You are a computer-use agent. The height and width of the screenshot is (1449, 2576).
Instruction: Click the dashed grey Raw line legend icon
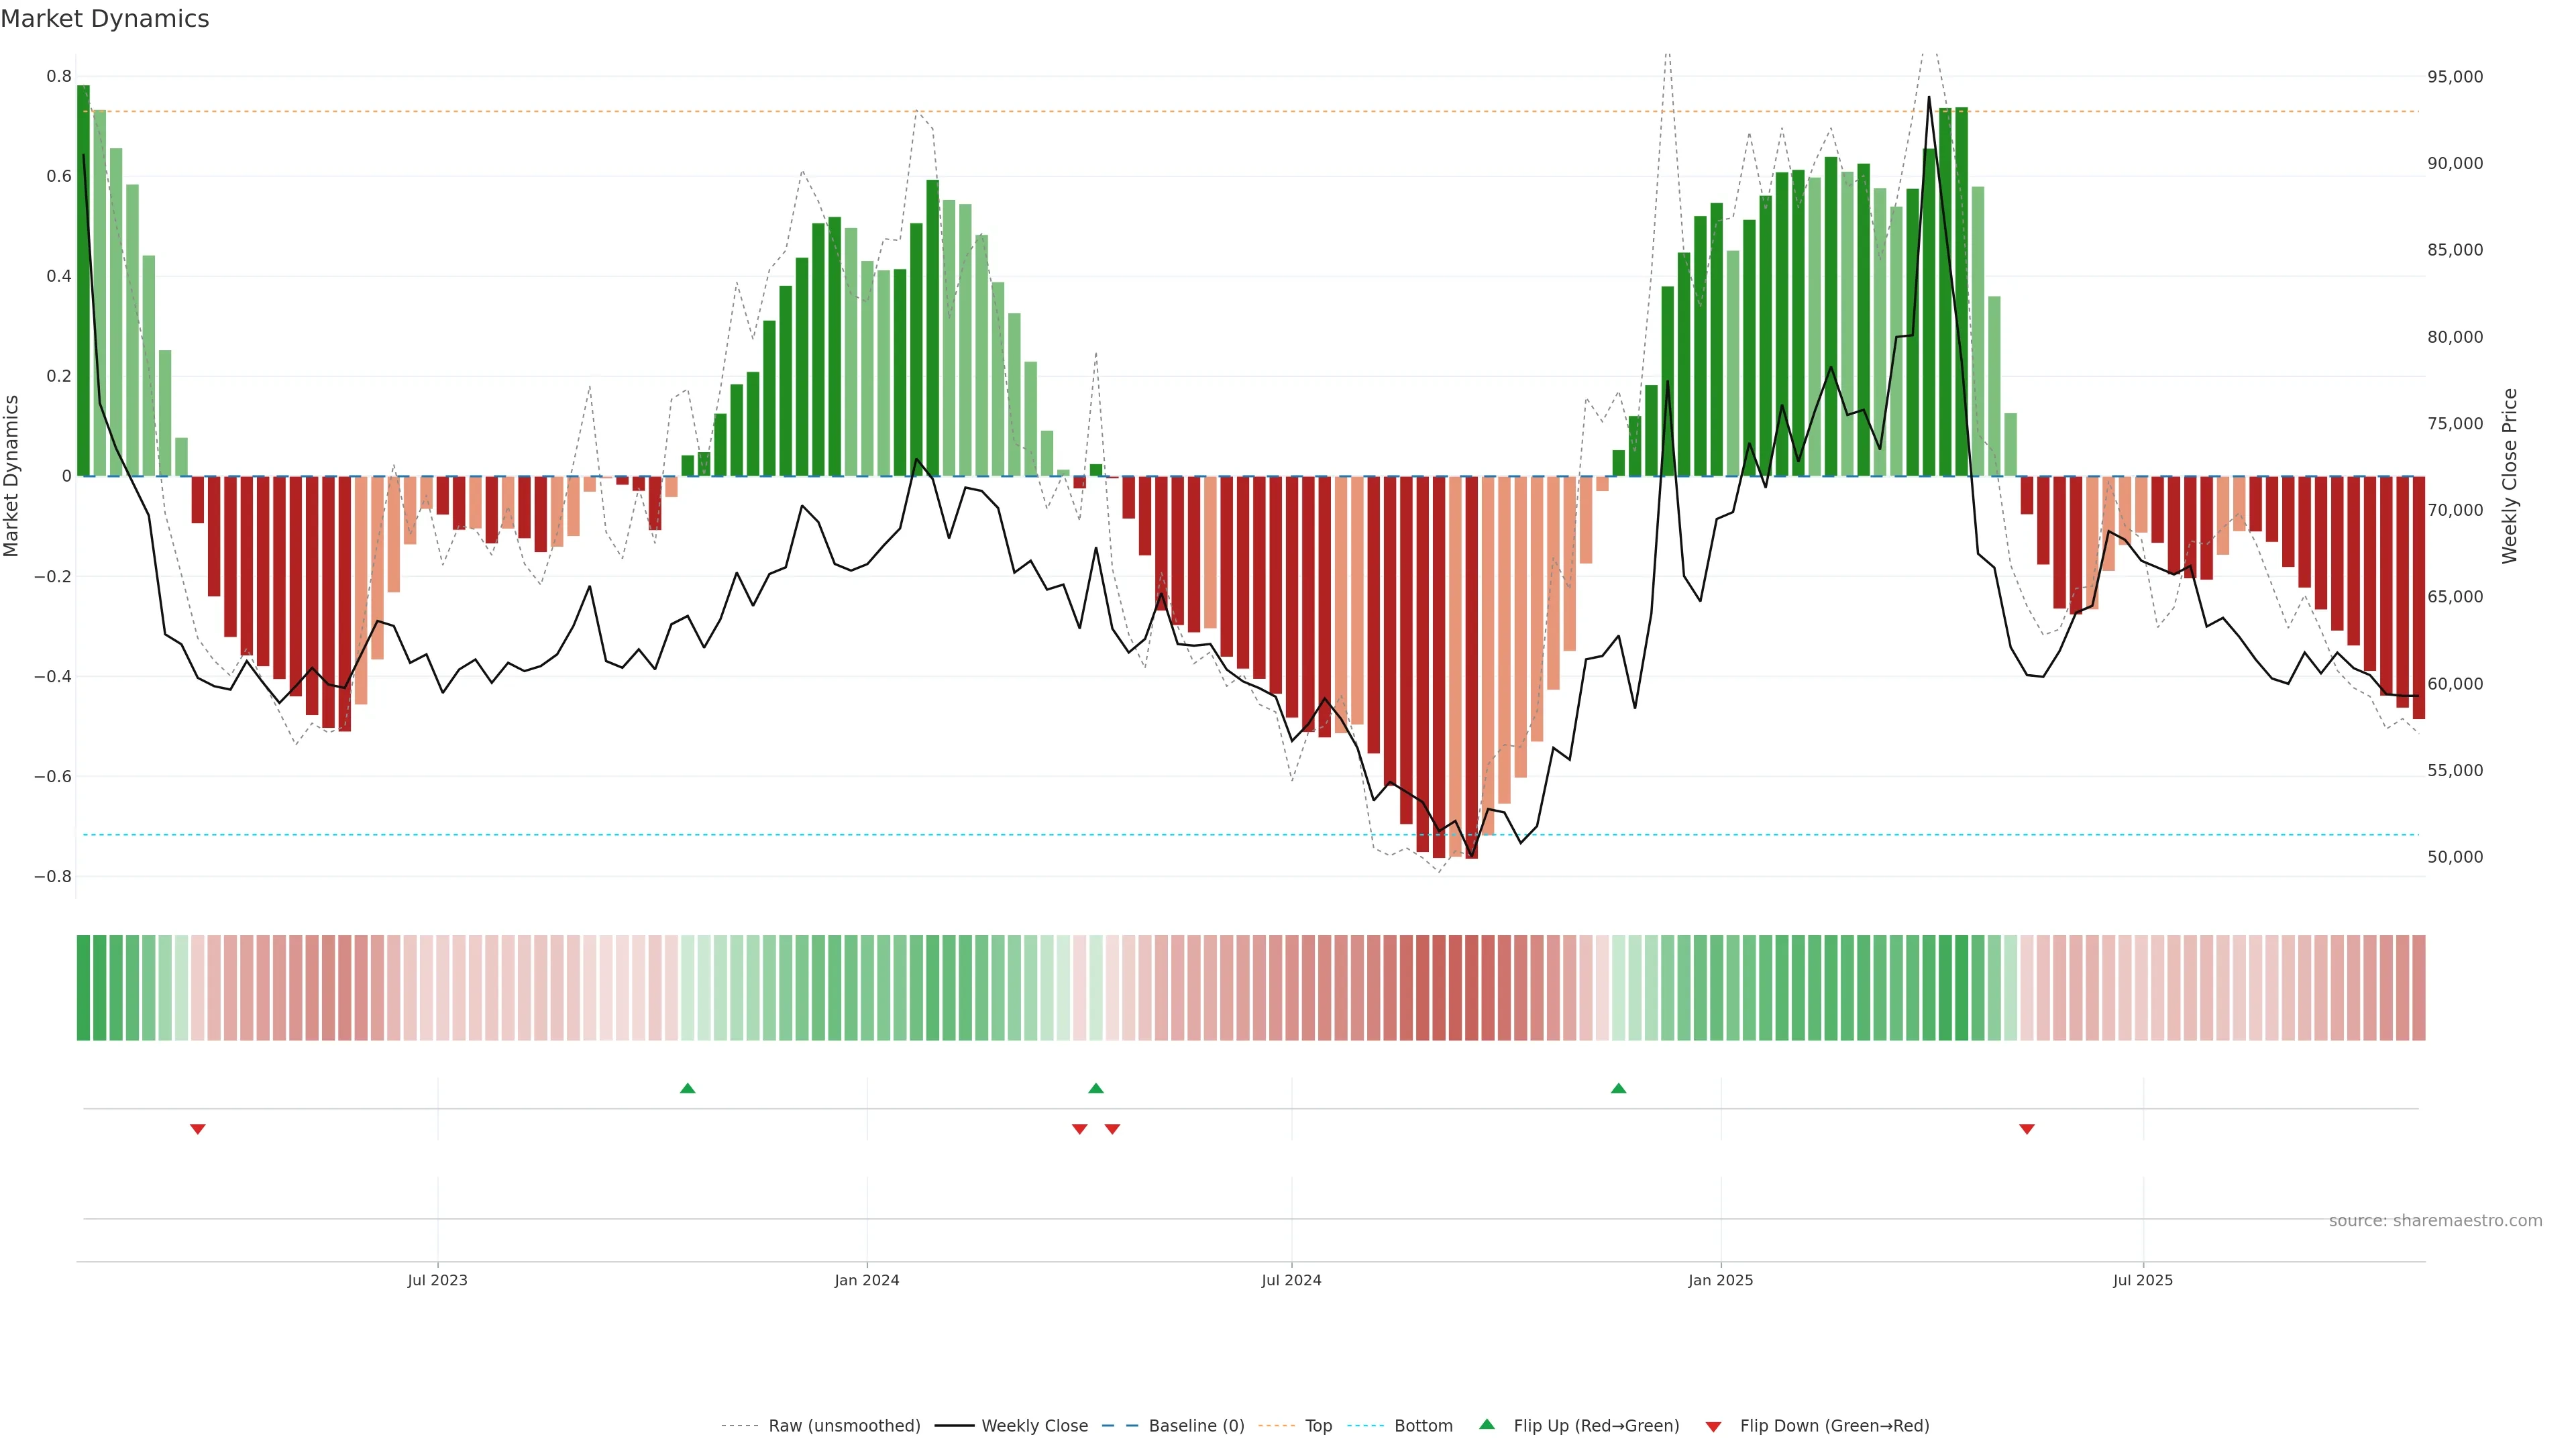739,1426
